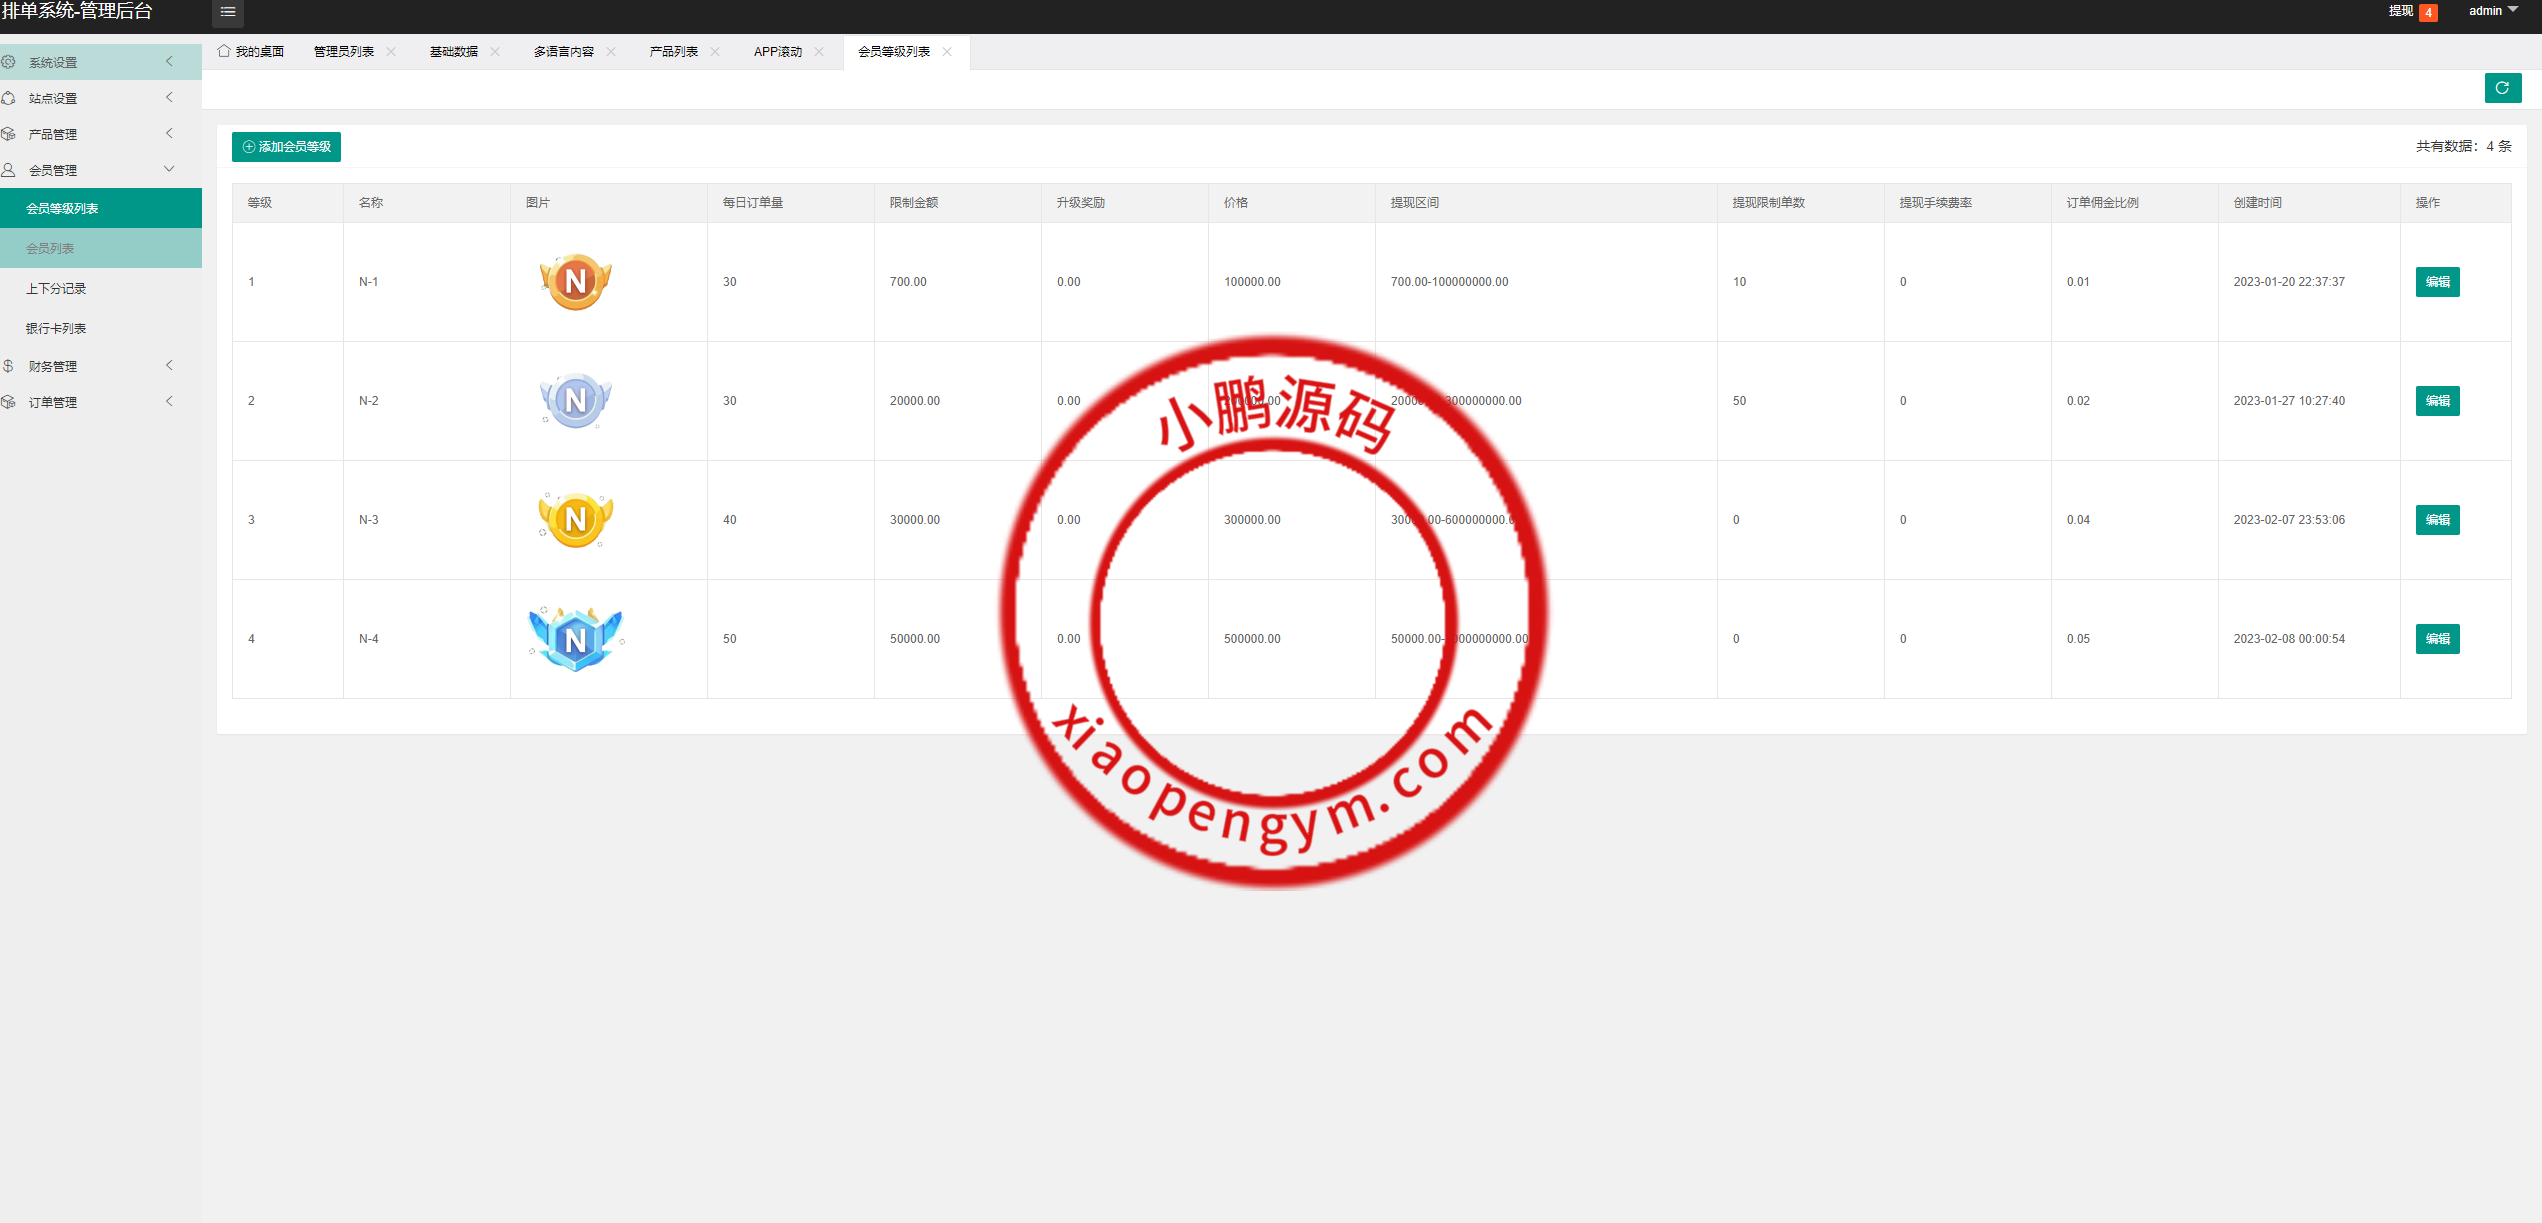Click the N-2 silver badge image
2542x1223 pixels.
pos(575,401)
